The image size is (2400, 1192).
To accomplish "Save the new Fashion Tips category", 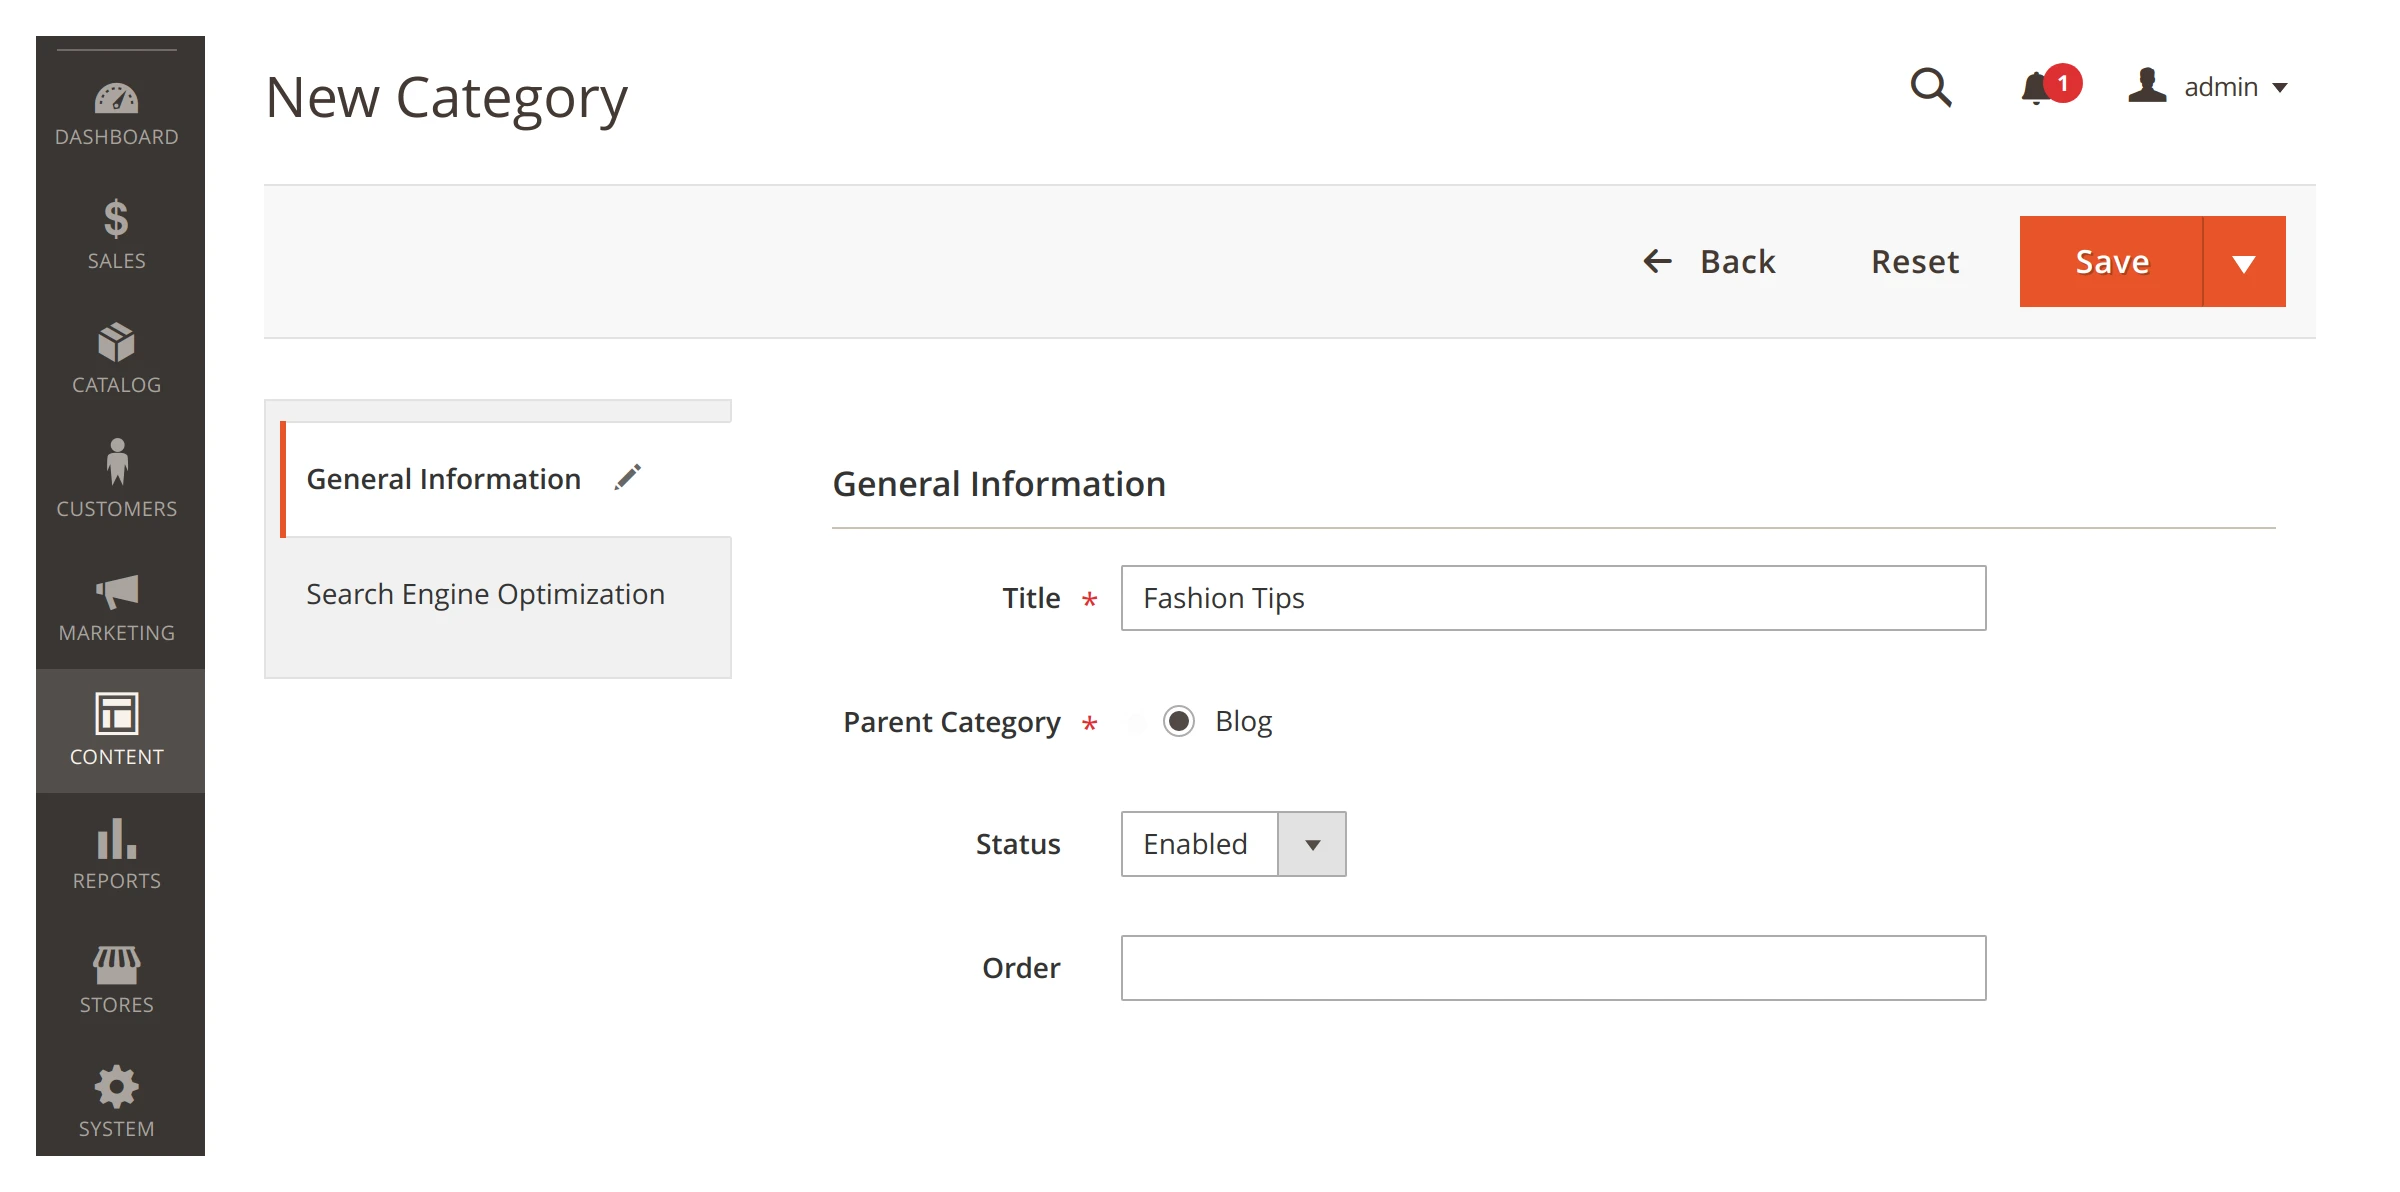I will [x=2112, y=261].
